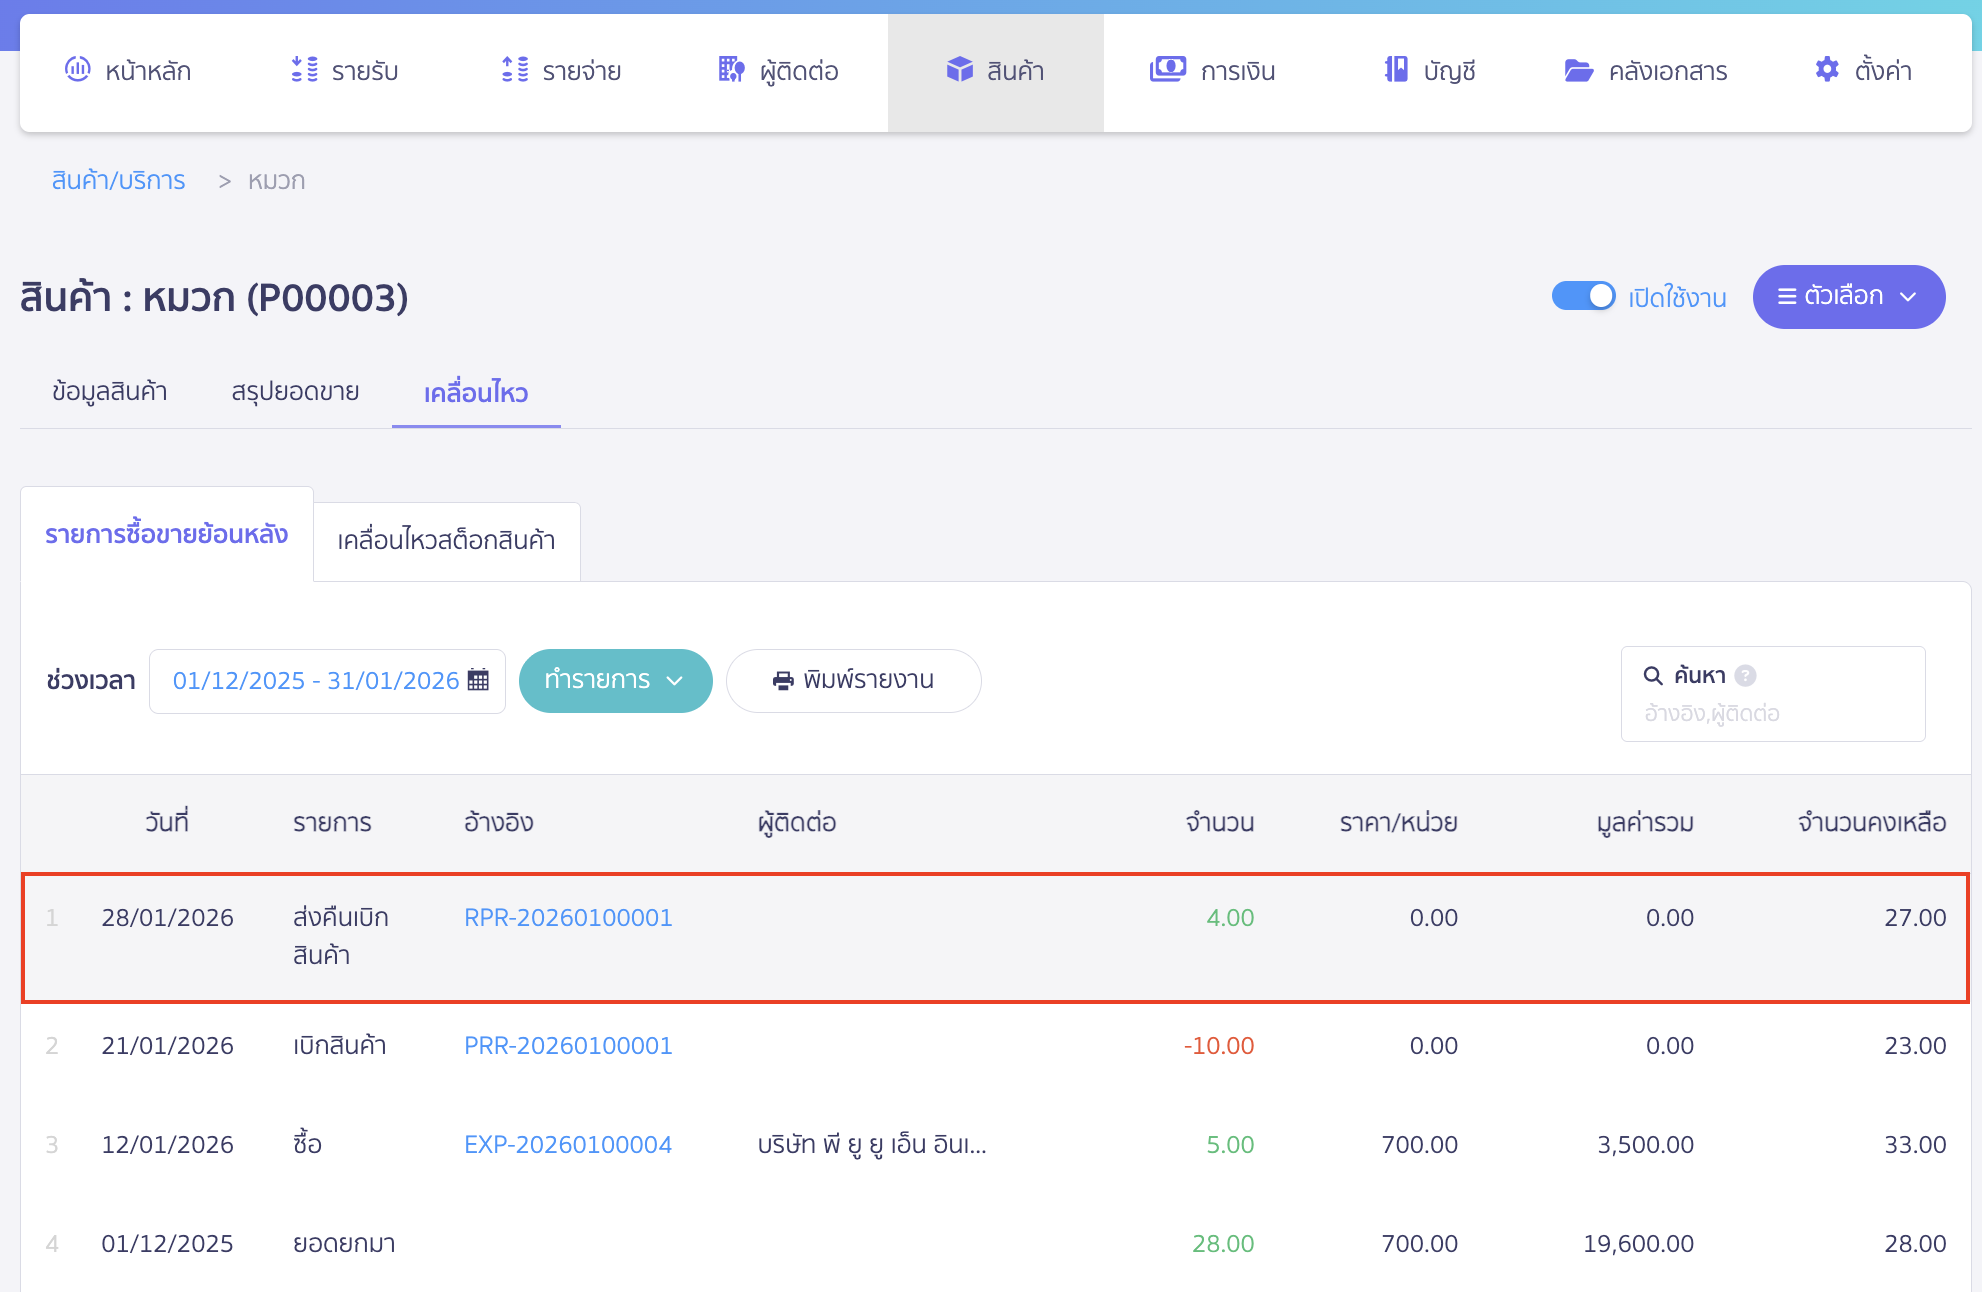The image size is (1982, 1292).
Task: Click the calendar icon in date range
Action: coord(479,680)
